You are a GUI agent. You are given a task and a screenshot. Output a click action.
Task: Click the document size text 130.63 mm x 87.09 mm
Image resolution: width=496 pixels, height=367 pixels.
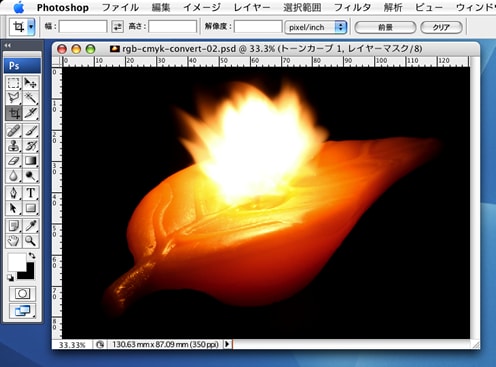(x=165, y=344)
